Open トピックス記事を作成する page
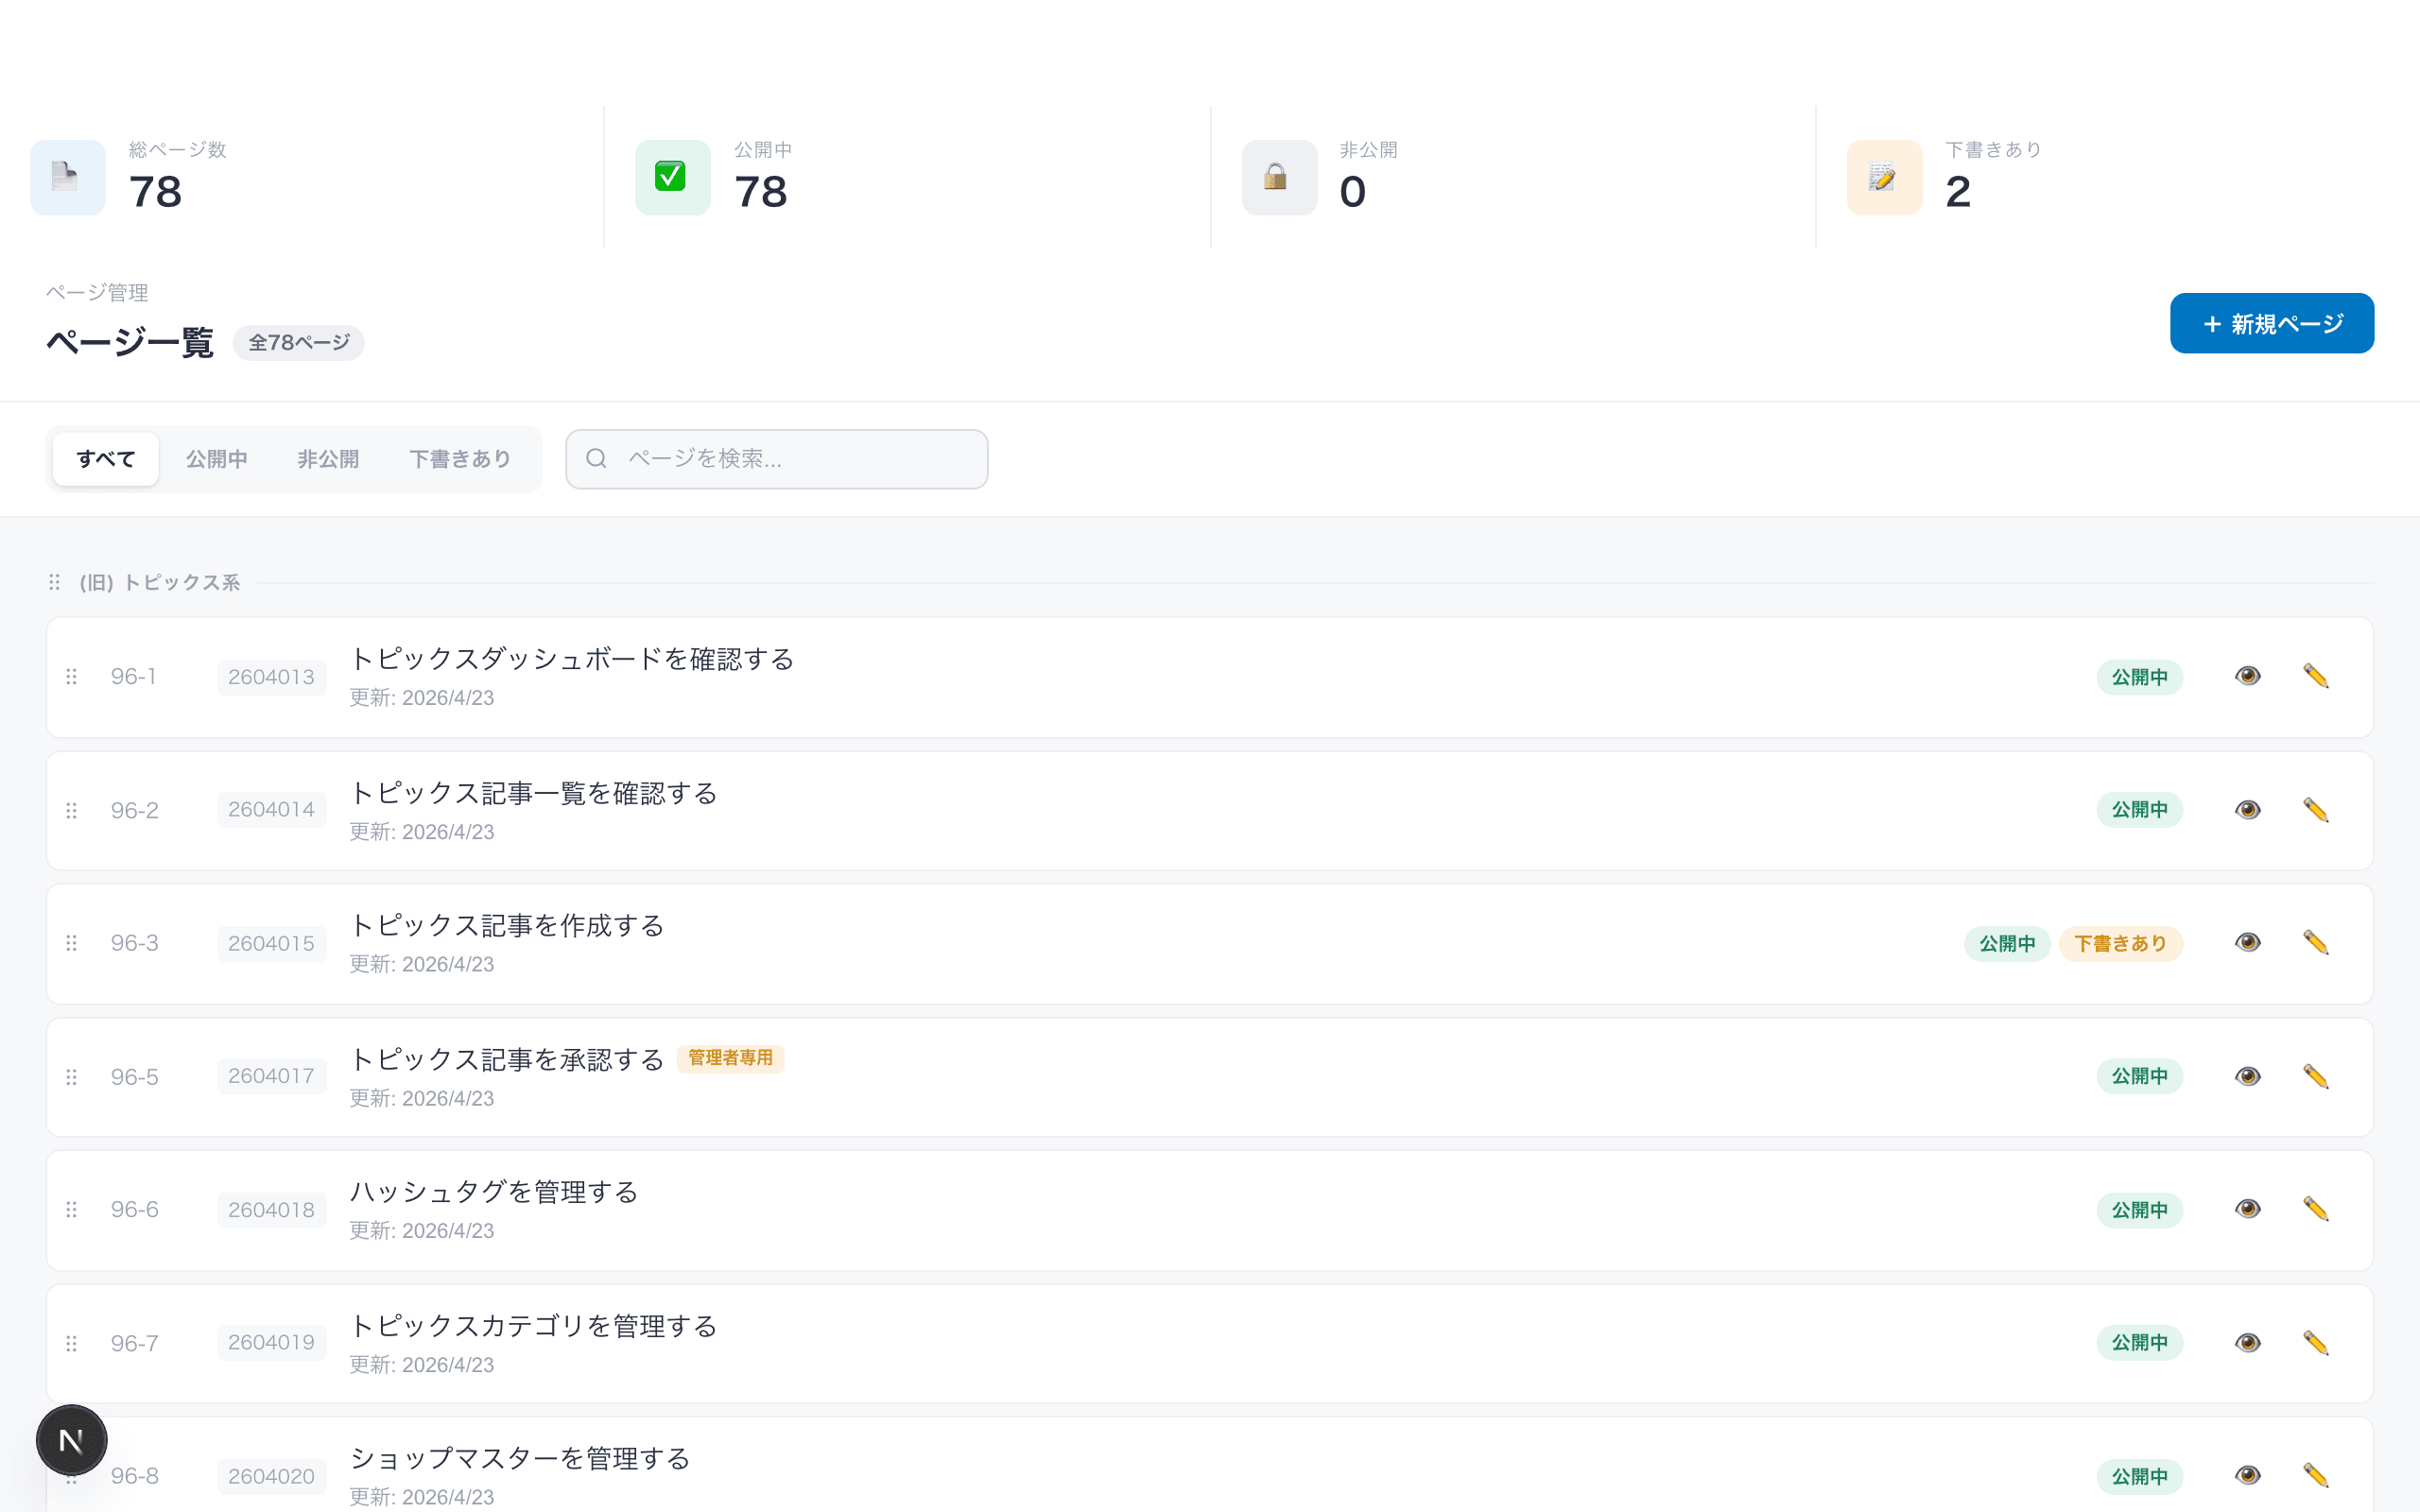2420x1512 pixels. point(507,925)
